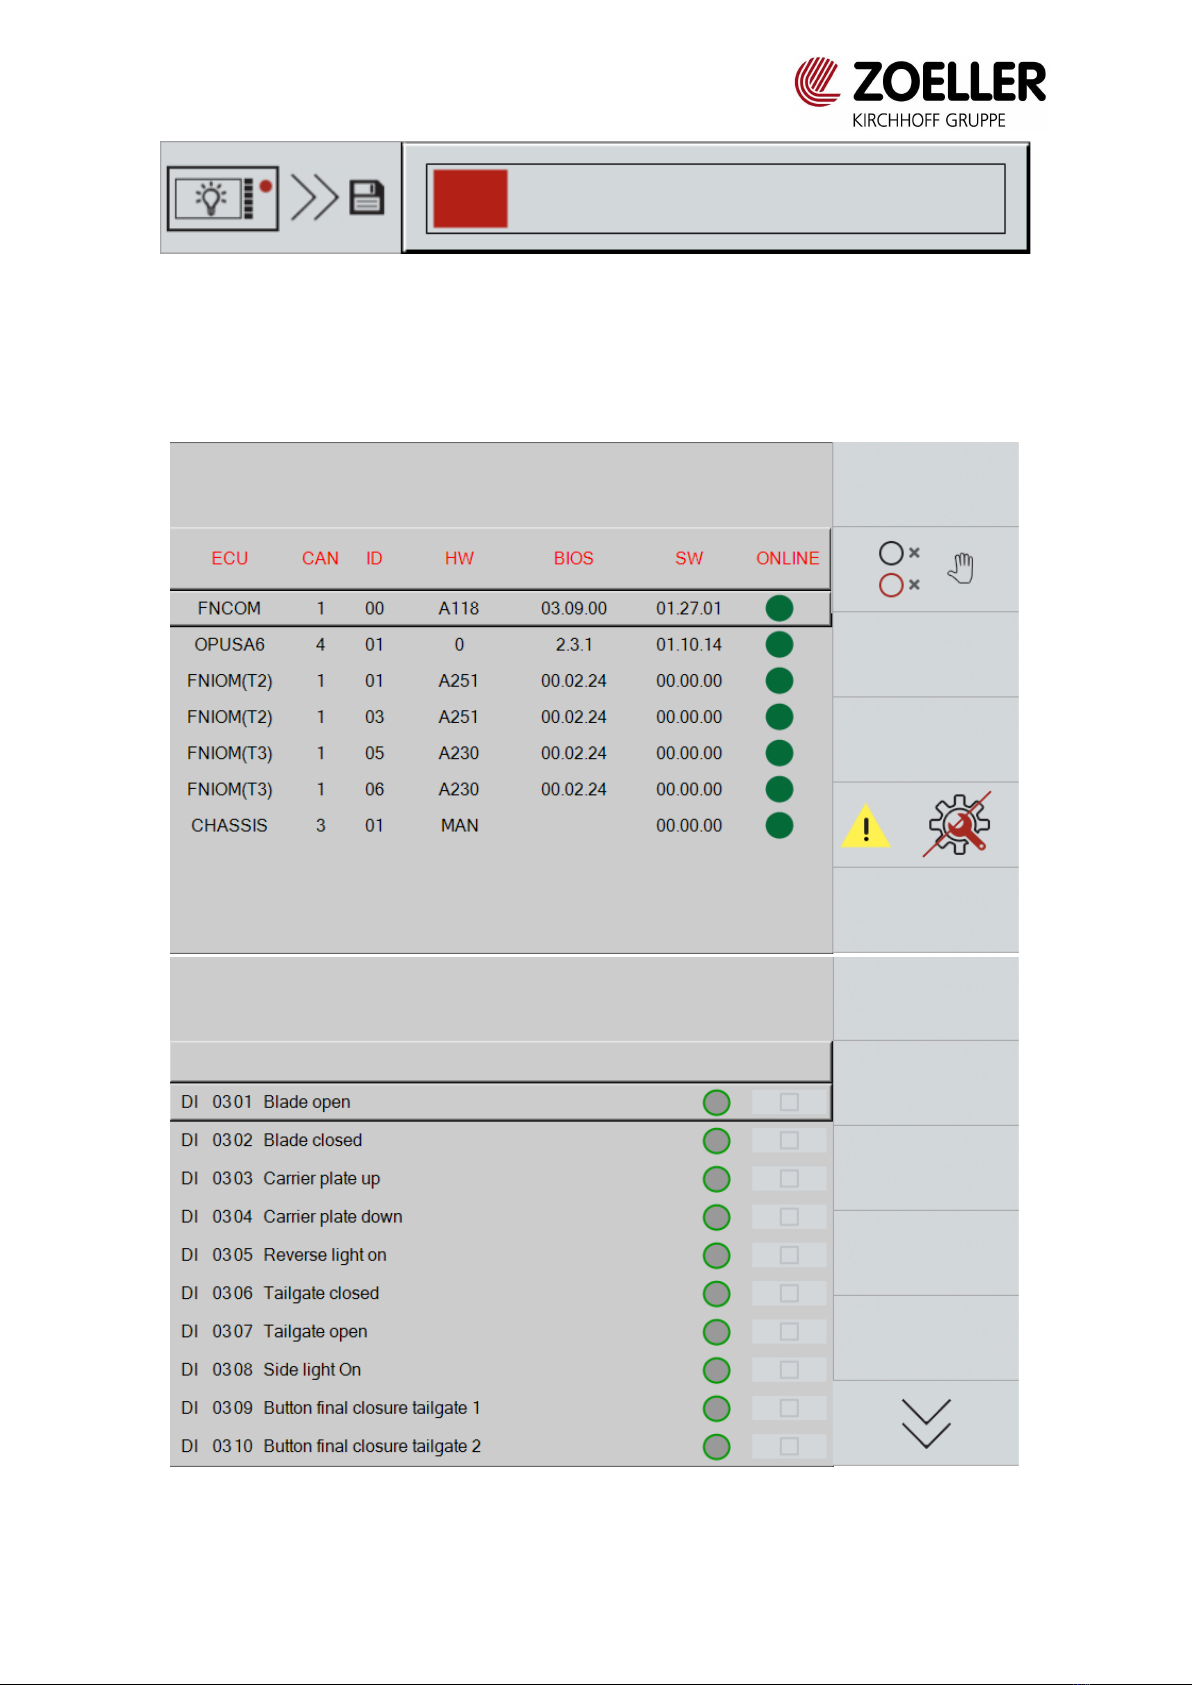Click the double down chevron page button
The image size is (1192, 1685).
pyautogui.click(x=926, y=1423)
